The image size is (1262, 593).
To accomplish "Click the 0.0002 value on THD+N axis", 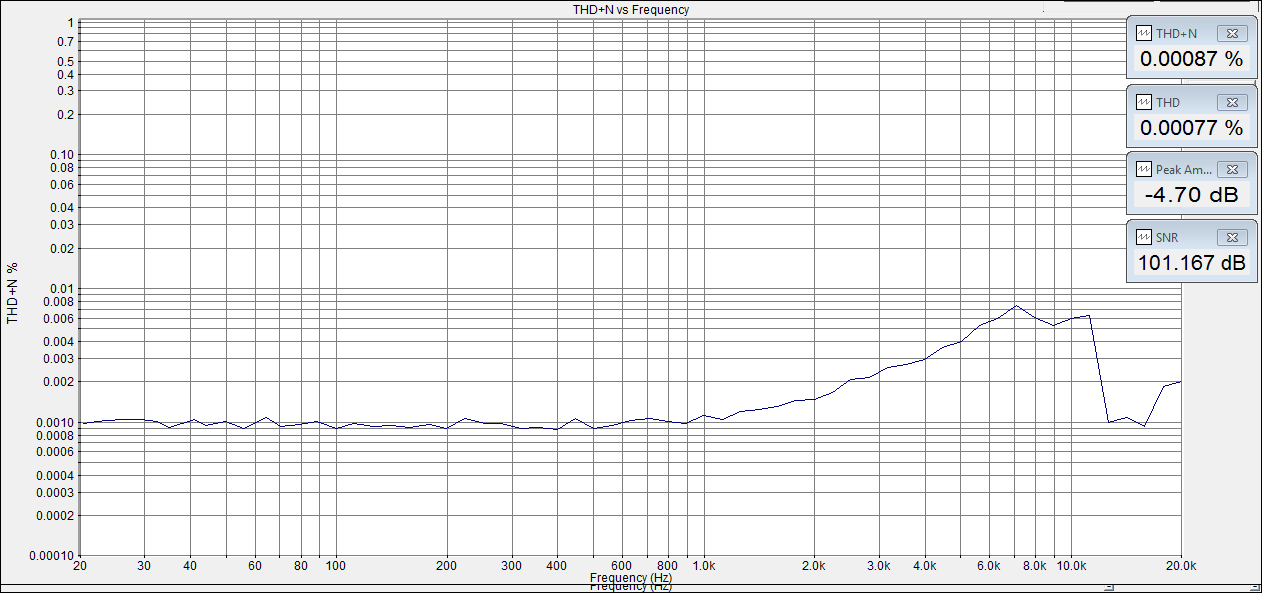I will (57, 516).
